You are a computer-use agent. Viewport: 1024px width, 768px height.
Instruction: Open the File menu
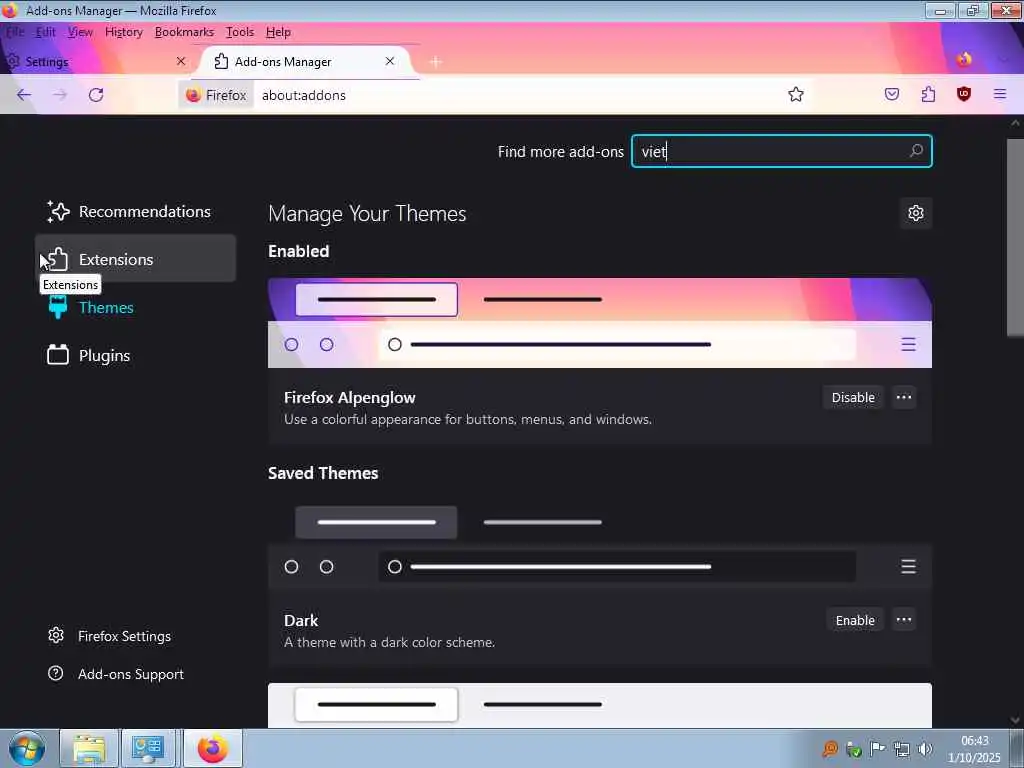[x=14, y=32]
